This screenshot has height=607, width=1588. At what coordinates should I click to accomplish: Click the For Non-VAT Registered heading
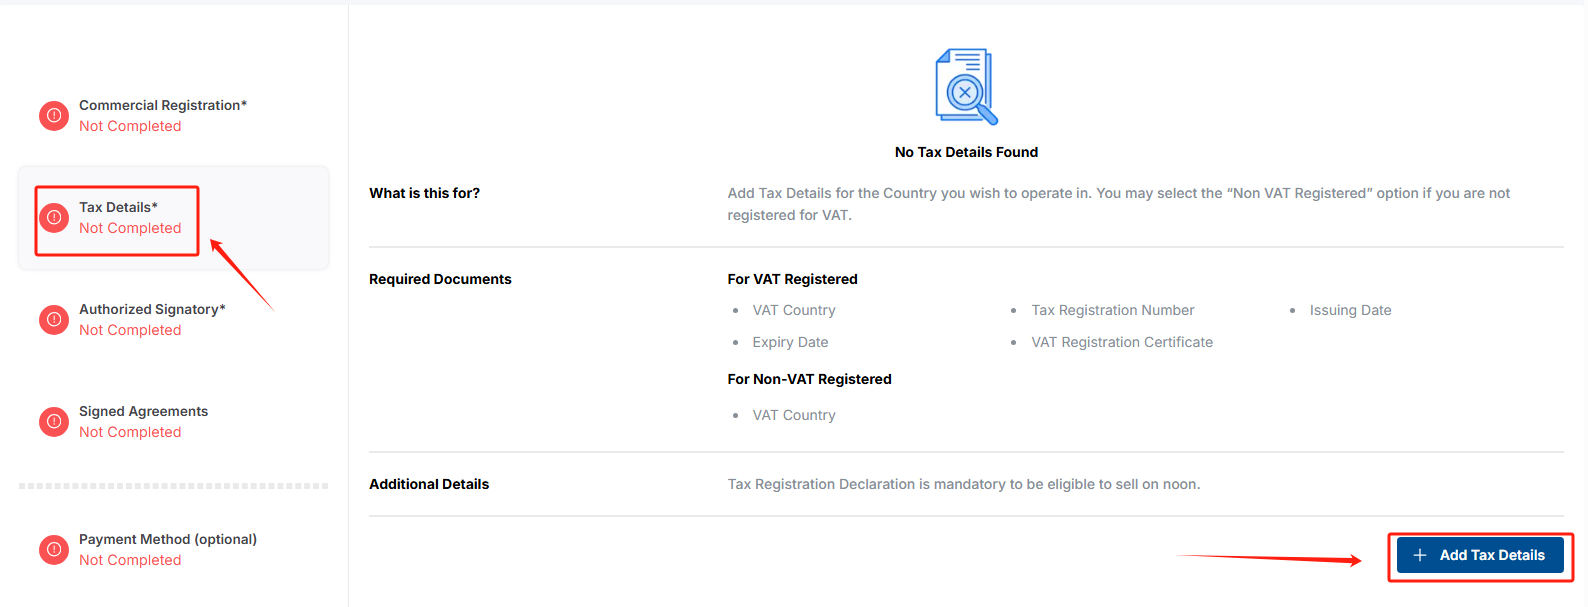pyautogui.click(x=809, y=379)
